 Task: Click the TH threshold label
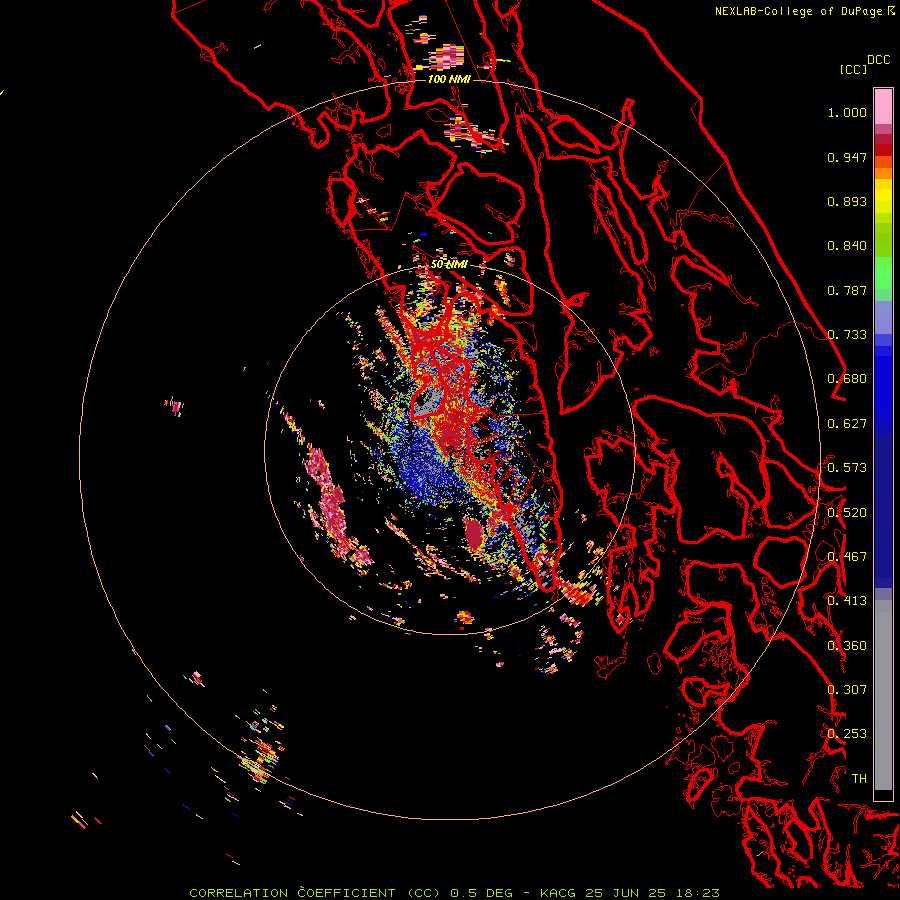(x=859, y=778)
